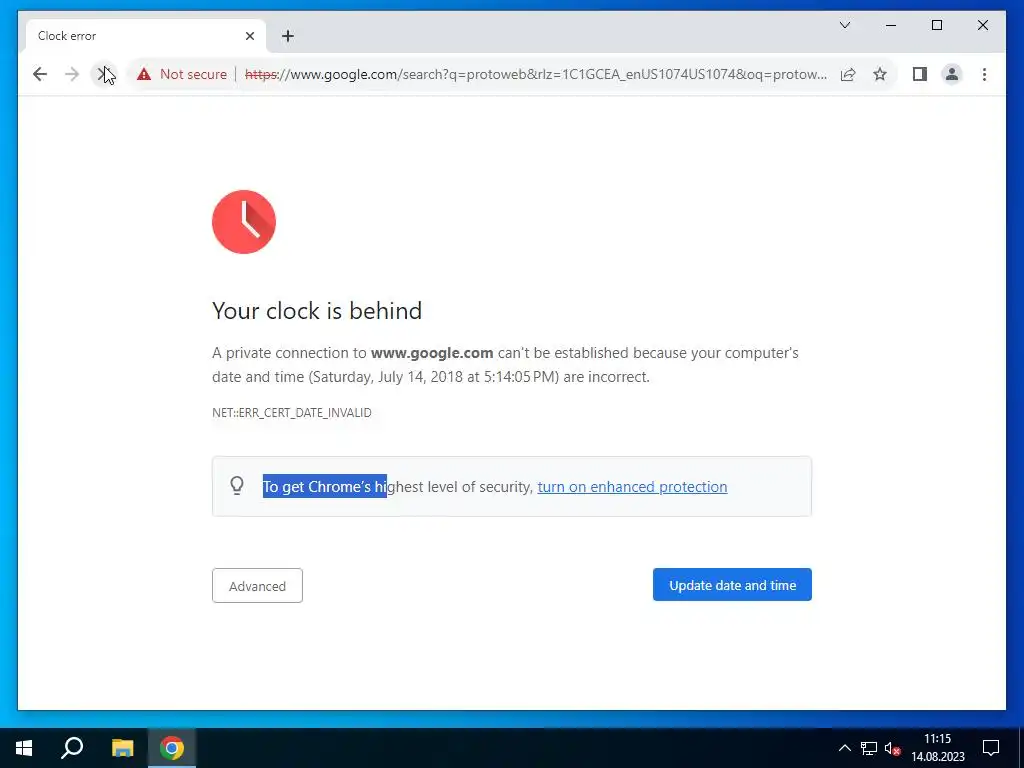This screenshot has height=768, width=1024.
Task: Open the Chrome side panel icon
Action: [x=920, y=74]
